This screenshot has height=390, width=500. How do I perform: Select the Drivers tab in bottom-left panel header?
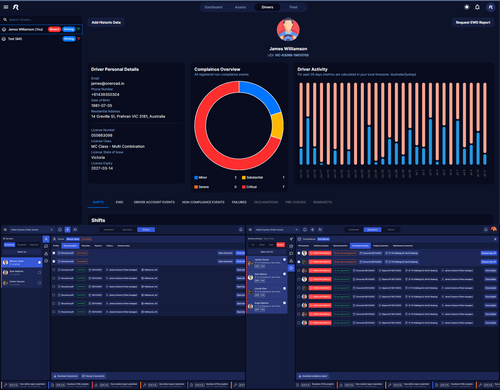[146, 230]
